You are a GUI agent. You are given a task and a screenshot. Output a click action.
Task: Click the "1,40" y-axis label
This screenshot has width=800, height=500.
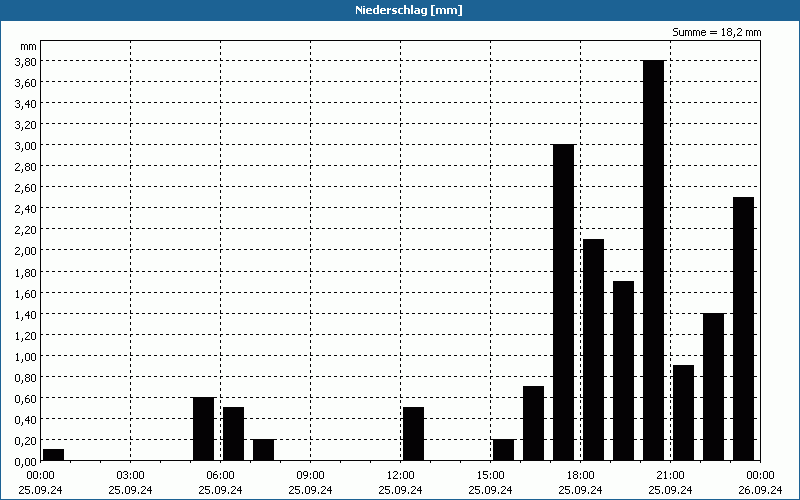(x=28, y=314)
